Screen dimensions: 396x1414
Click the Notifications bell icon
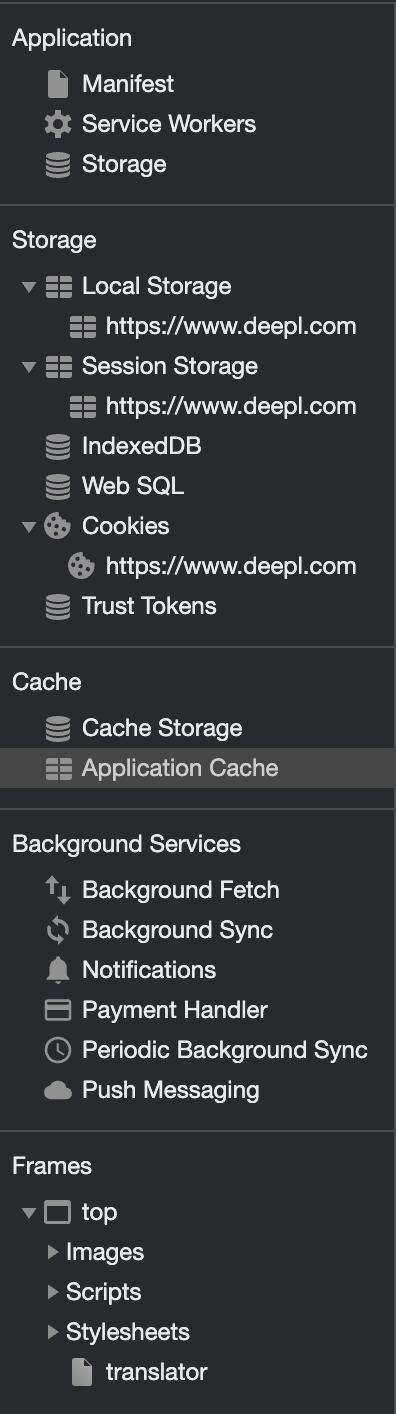pos(58,970)
